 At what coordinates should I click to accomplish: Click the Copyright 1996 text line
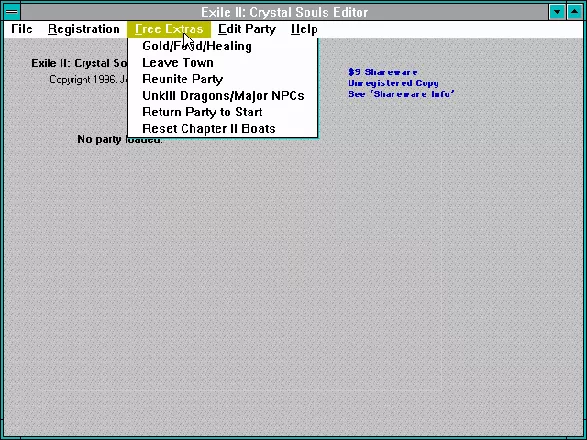tap(88, 79)
